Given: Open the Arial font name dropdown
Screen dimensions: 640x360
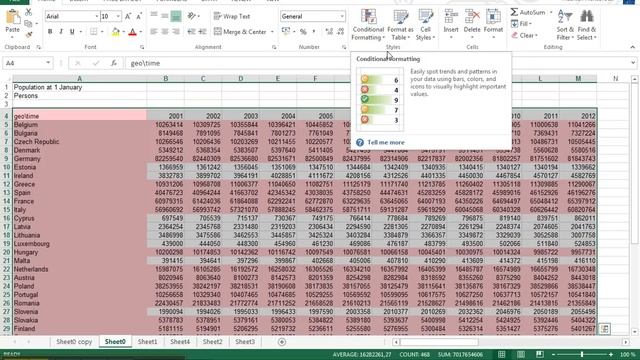Looking at the screenshot, I should (x=97, y=16).
